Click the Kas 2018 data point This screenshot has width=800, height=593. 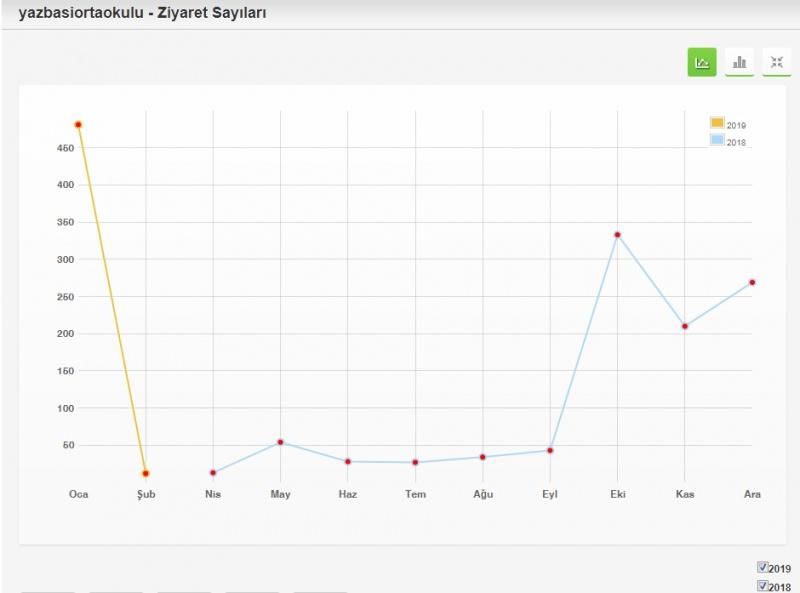tap(685, 326)
